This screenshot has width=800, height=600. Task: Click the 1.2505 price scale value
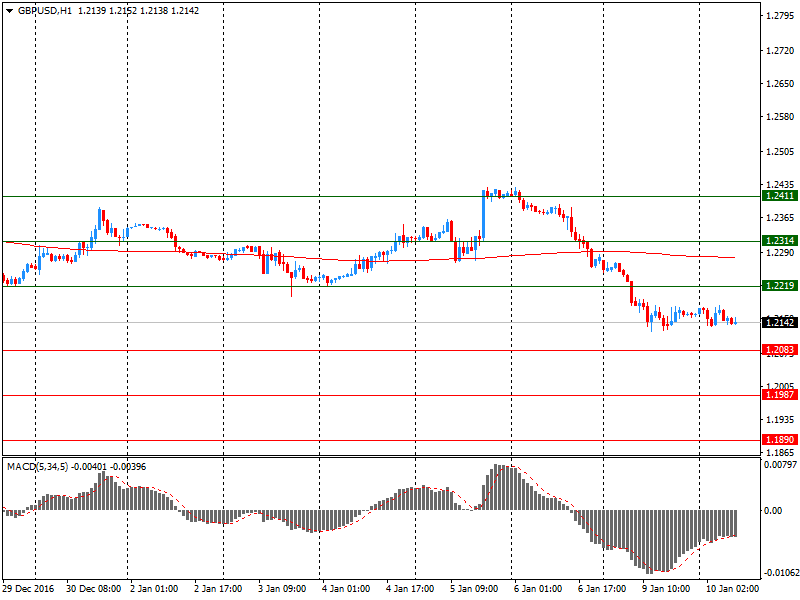click(780, 152)
